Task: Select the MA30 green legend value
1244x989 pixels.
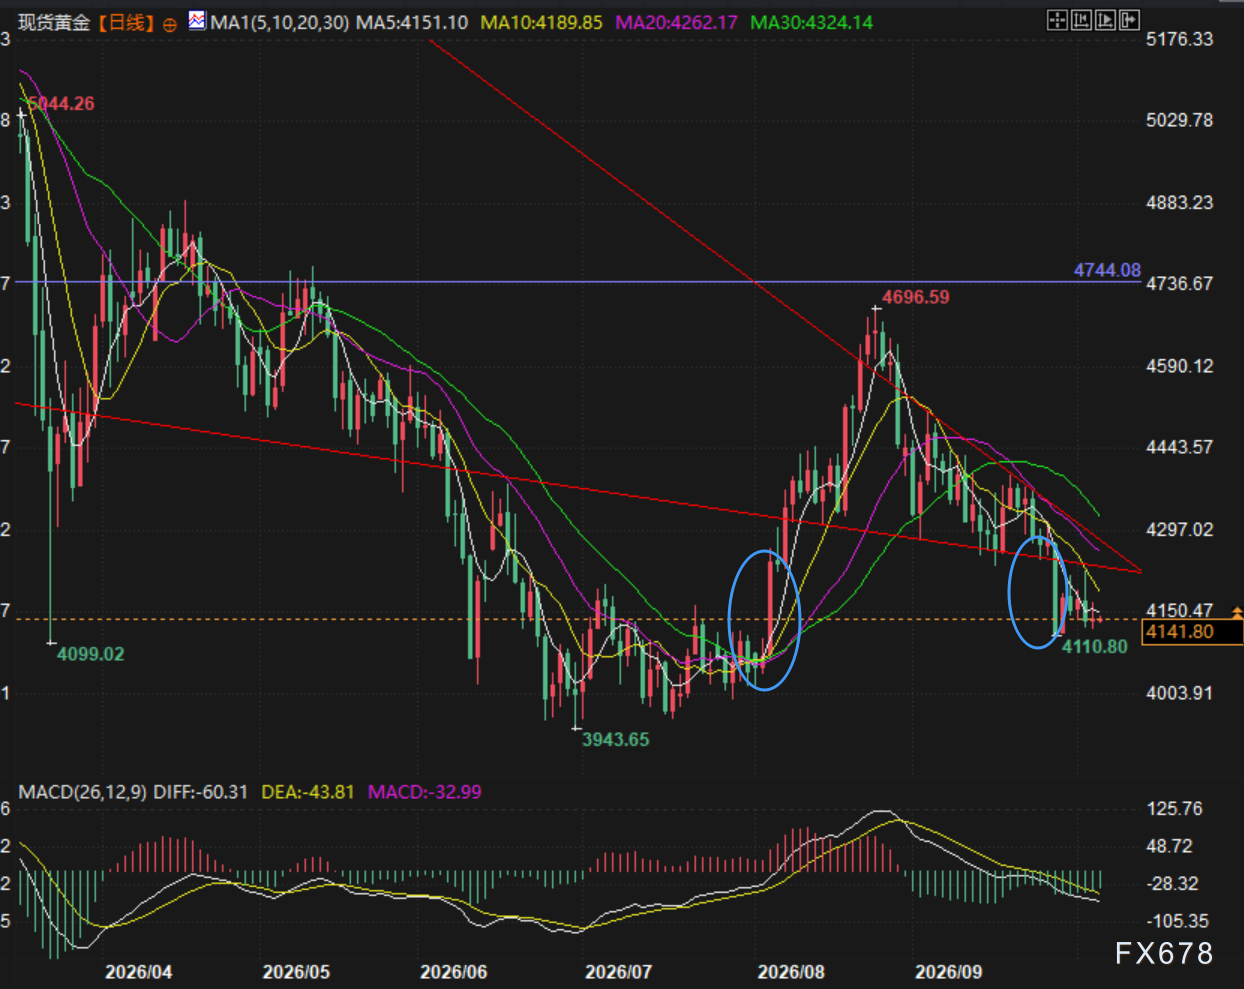Action: coord(811,22)
